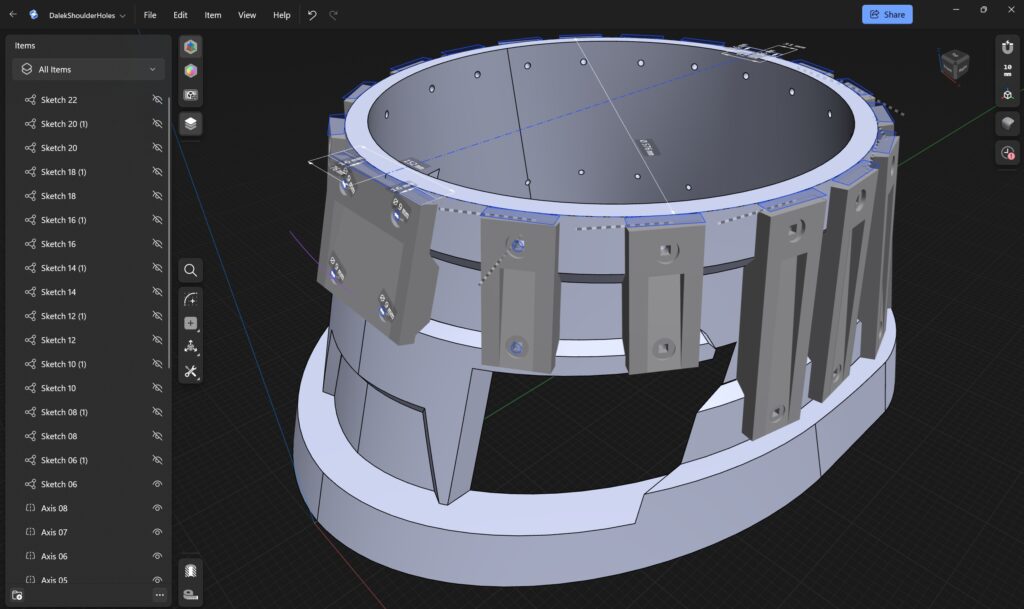
Task: Open the wrench and screwdriver Tools icon
Action: coord(190,371)
